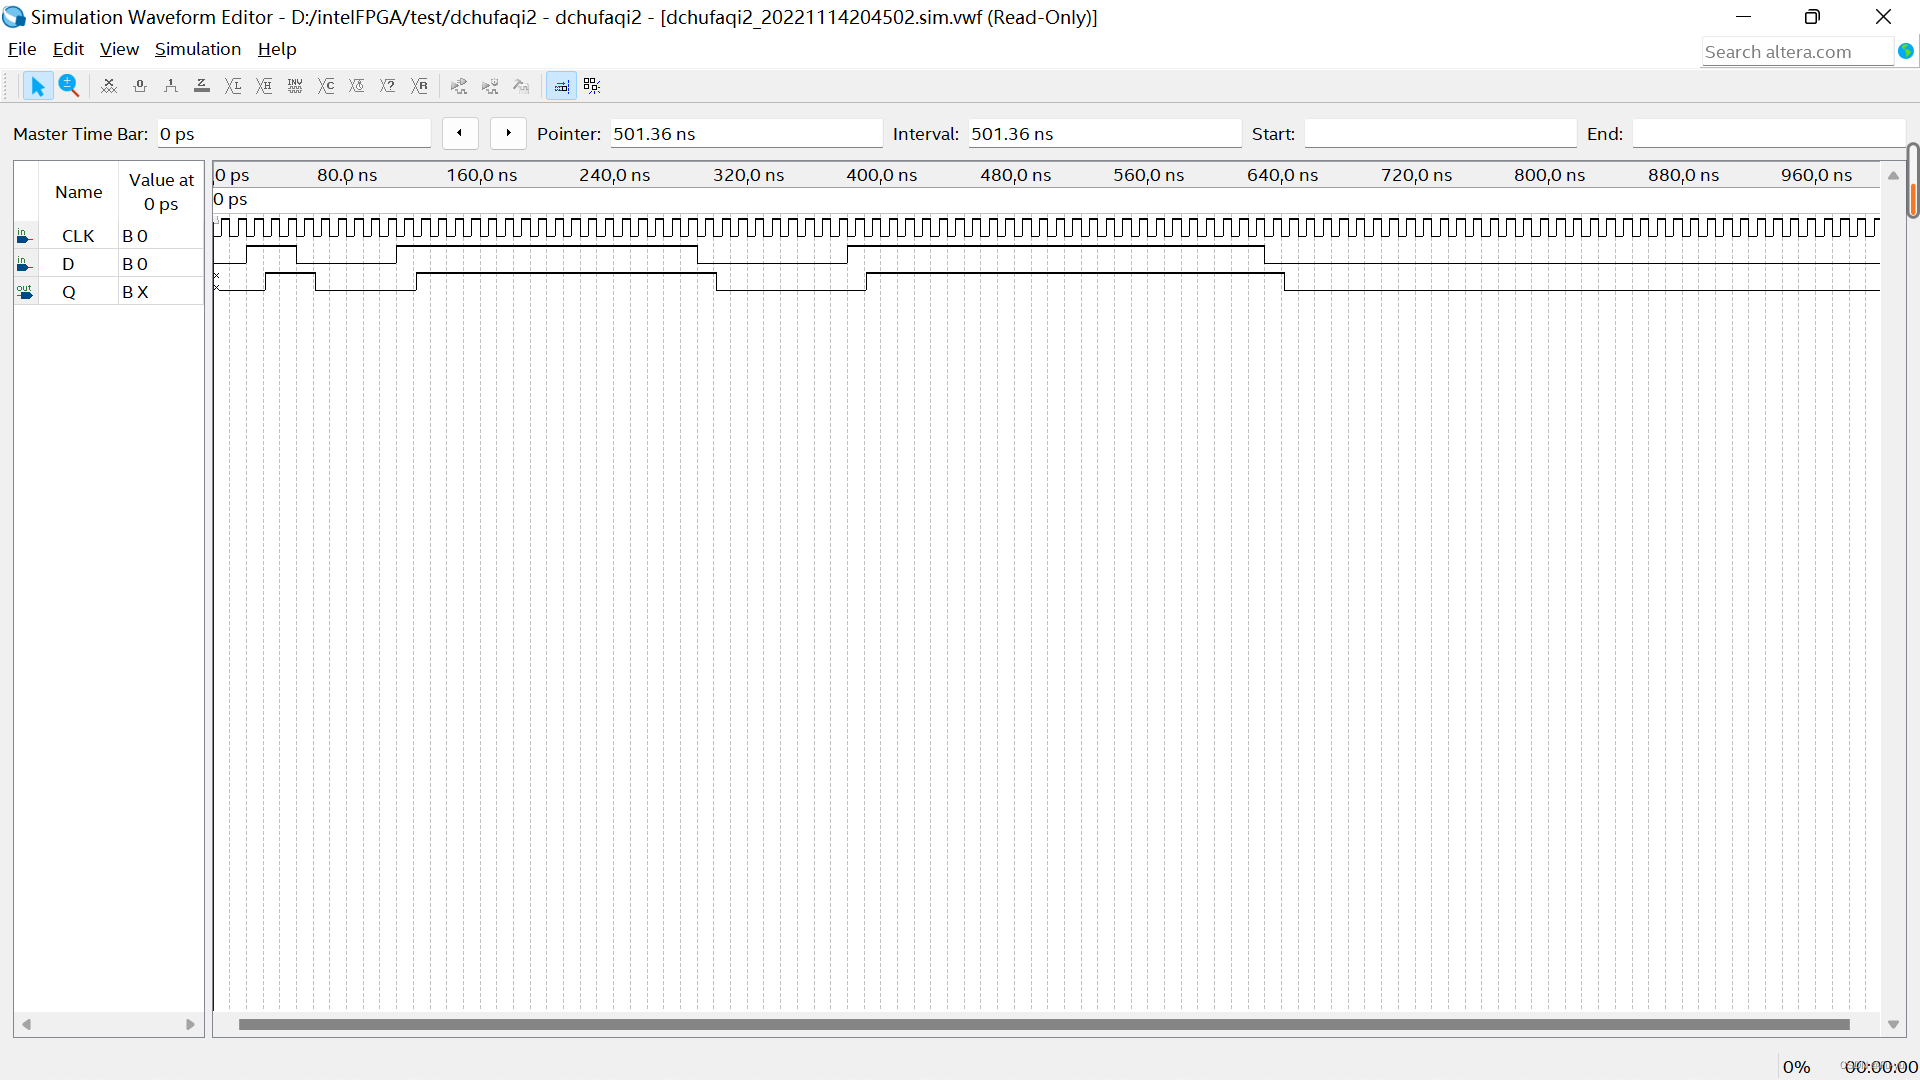Click the Q waveform trace
The height and width of the screenshot is (1080, 1920).
1046,282
